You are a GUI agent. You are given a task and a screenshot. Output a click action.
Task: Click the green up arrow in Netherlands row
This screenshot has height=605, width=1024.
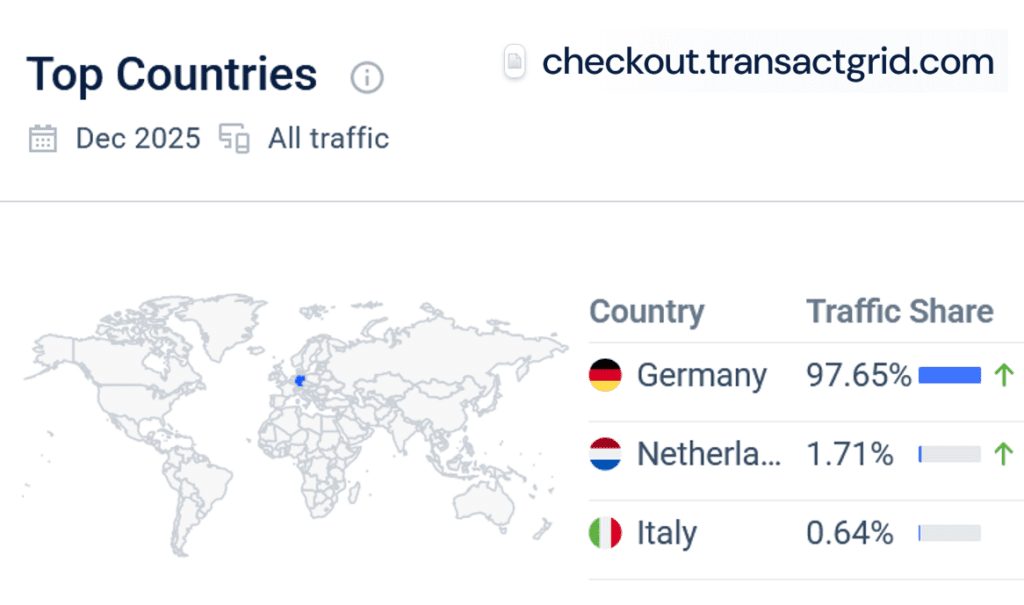[1004, 454]
